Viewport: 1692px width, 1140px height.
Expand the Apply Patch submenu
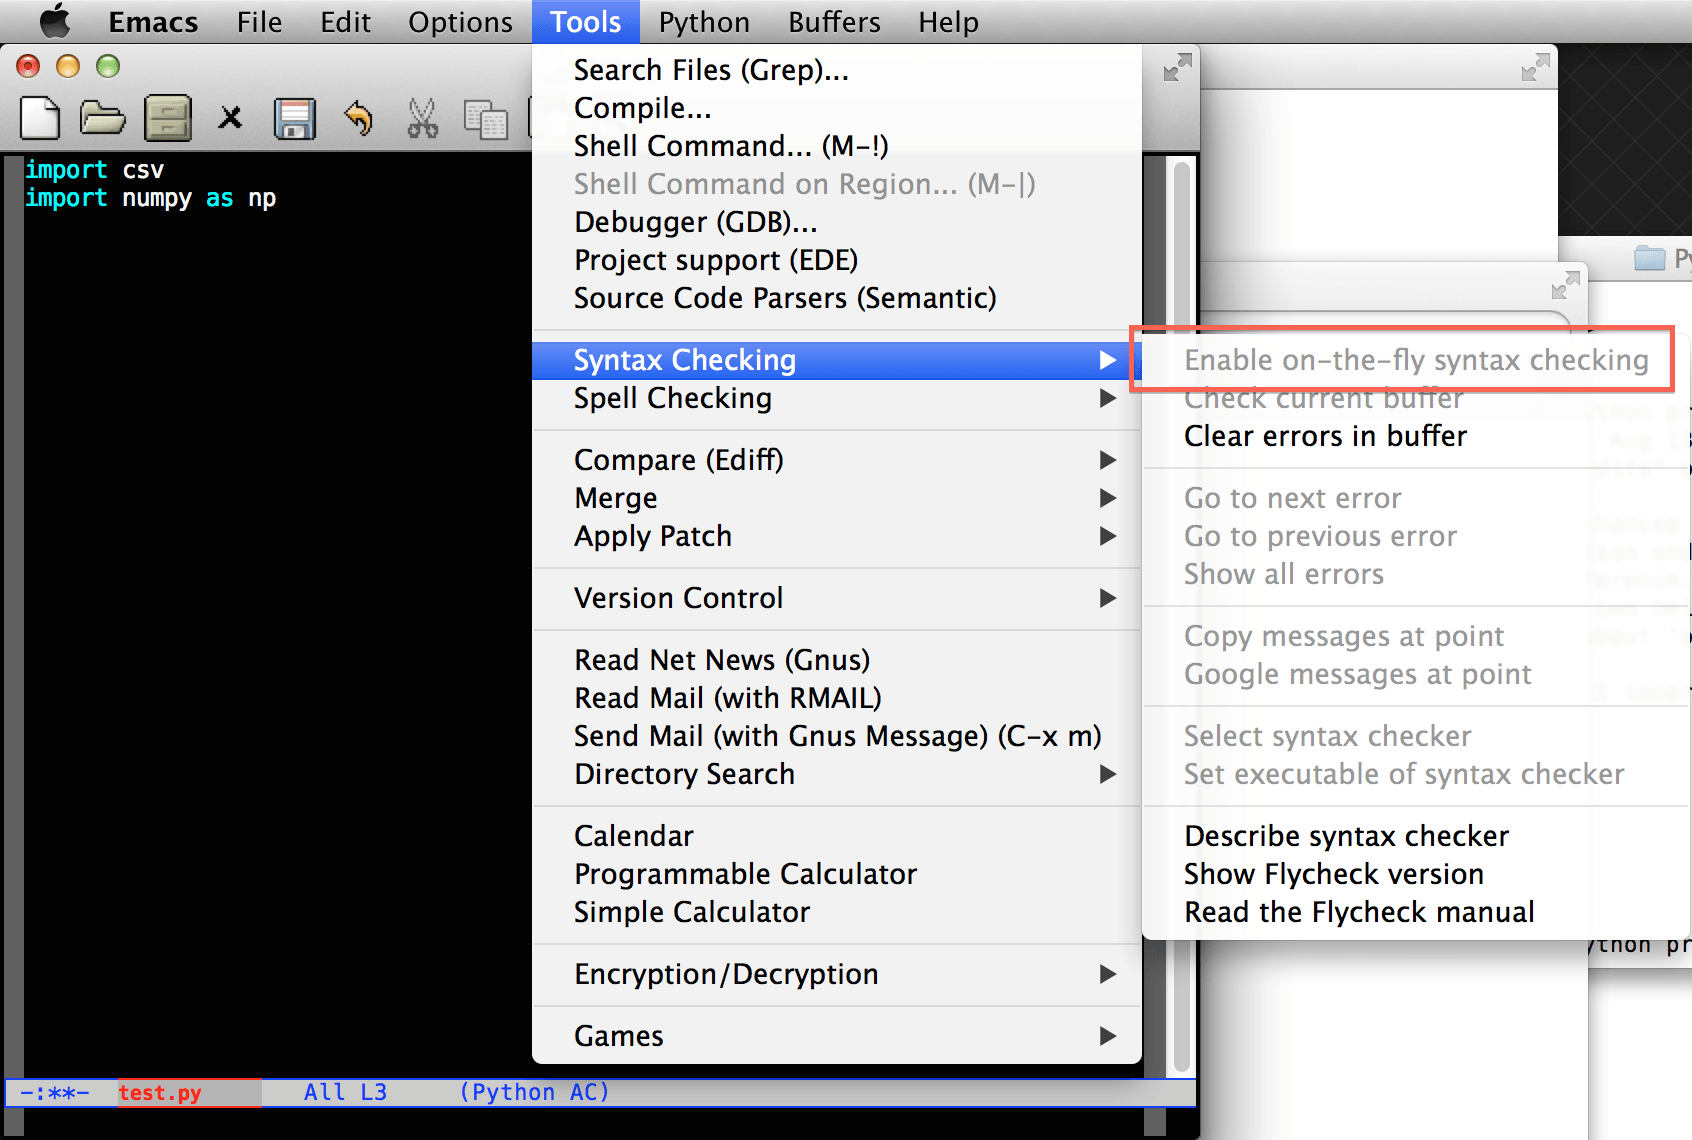coord(837,536)
